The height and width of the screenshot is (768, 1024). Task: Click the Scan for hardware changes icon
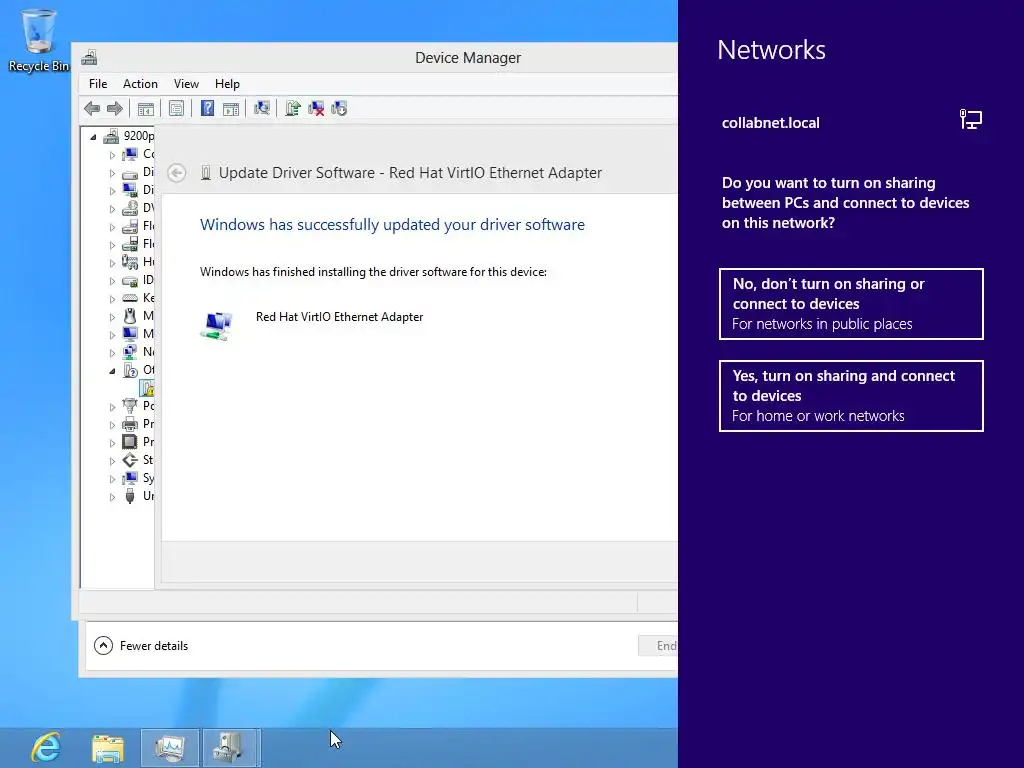coord(262,108)
